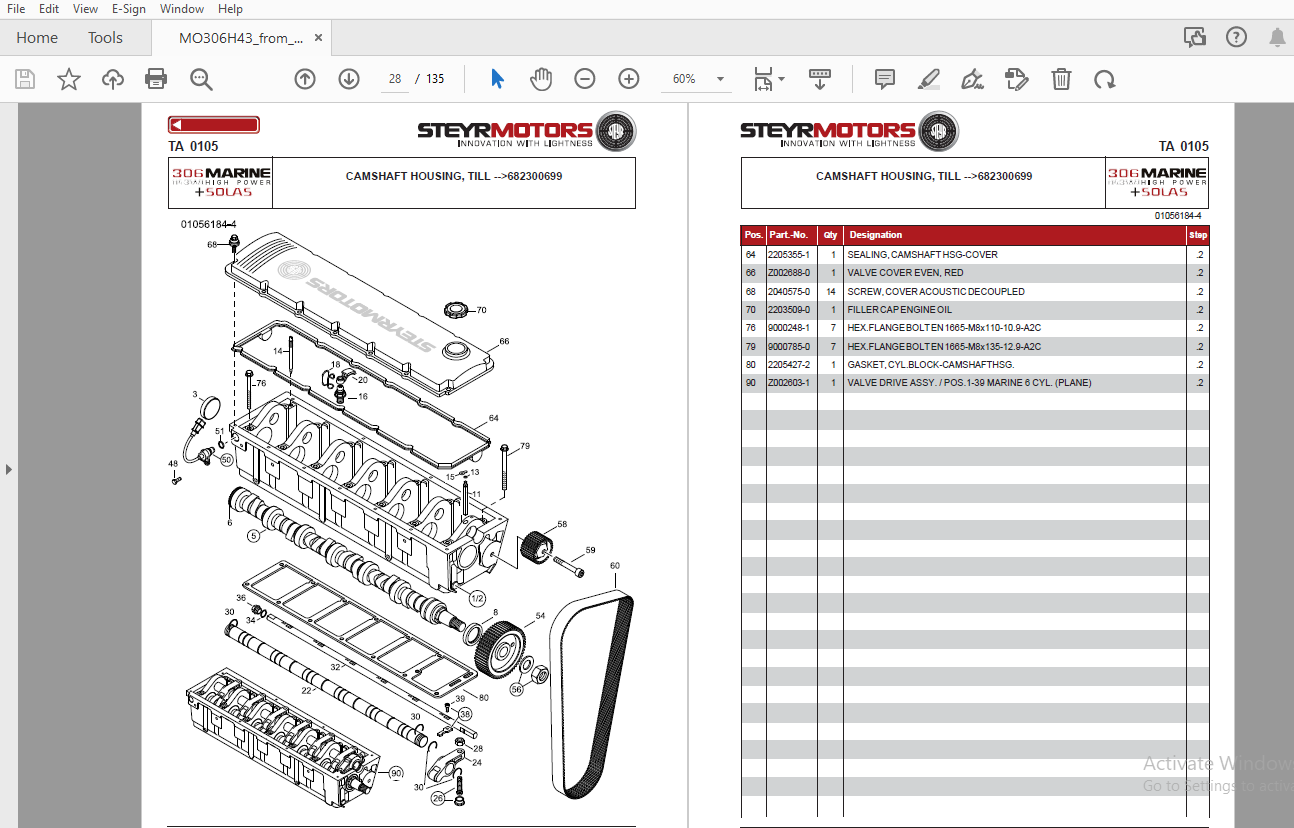The image size is (1294, 828).
Task: Click SEALING, CAMSHAFT HSG-COVER designation
Action: pyautogui.click(x=923, y=254)
